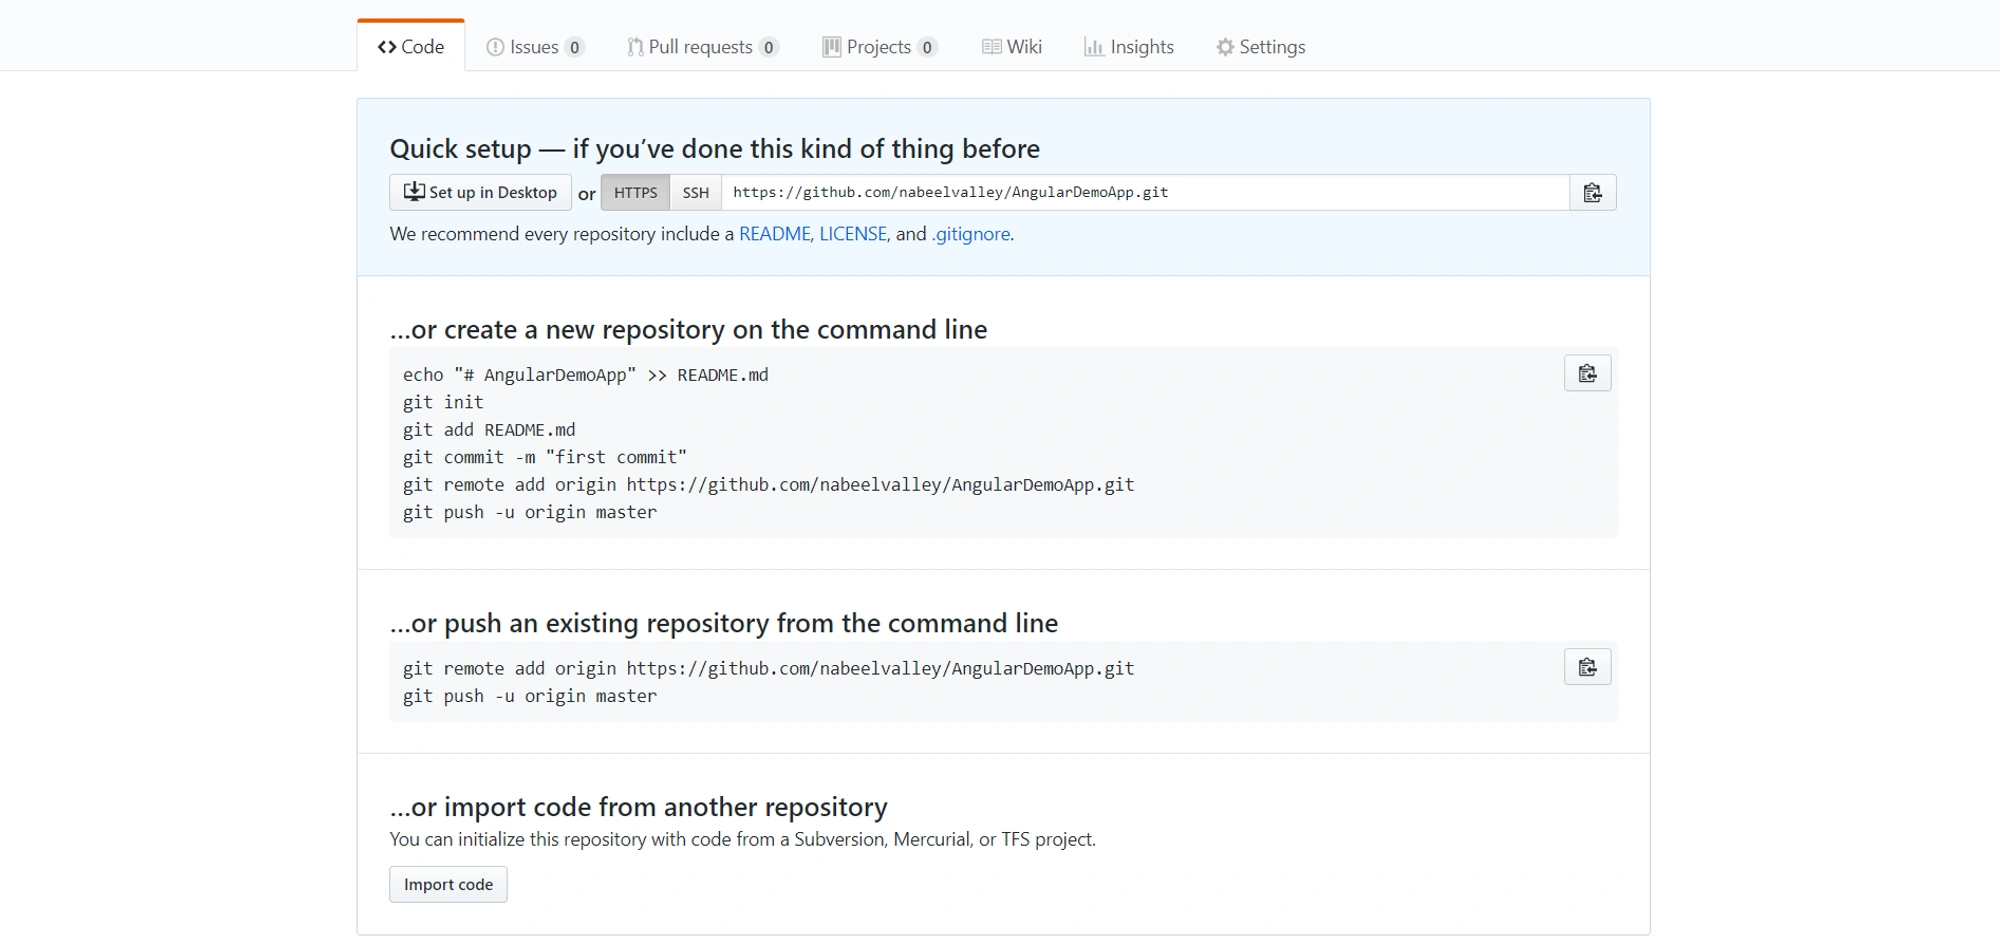The height and width of the screenshot is (951, 2000).
Task: Open repository Settings tab
Action: click(x=1261, y=47)
